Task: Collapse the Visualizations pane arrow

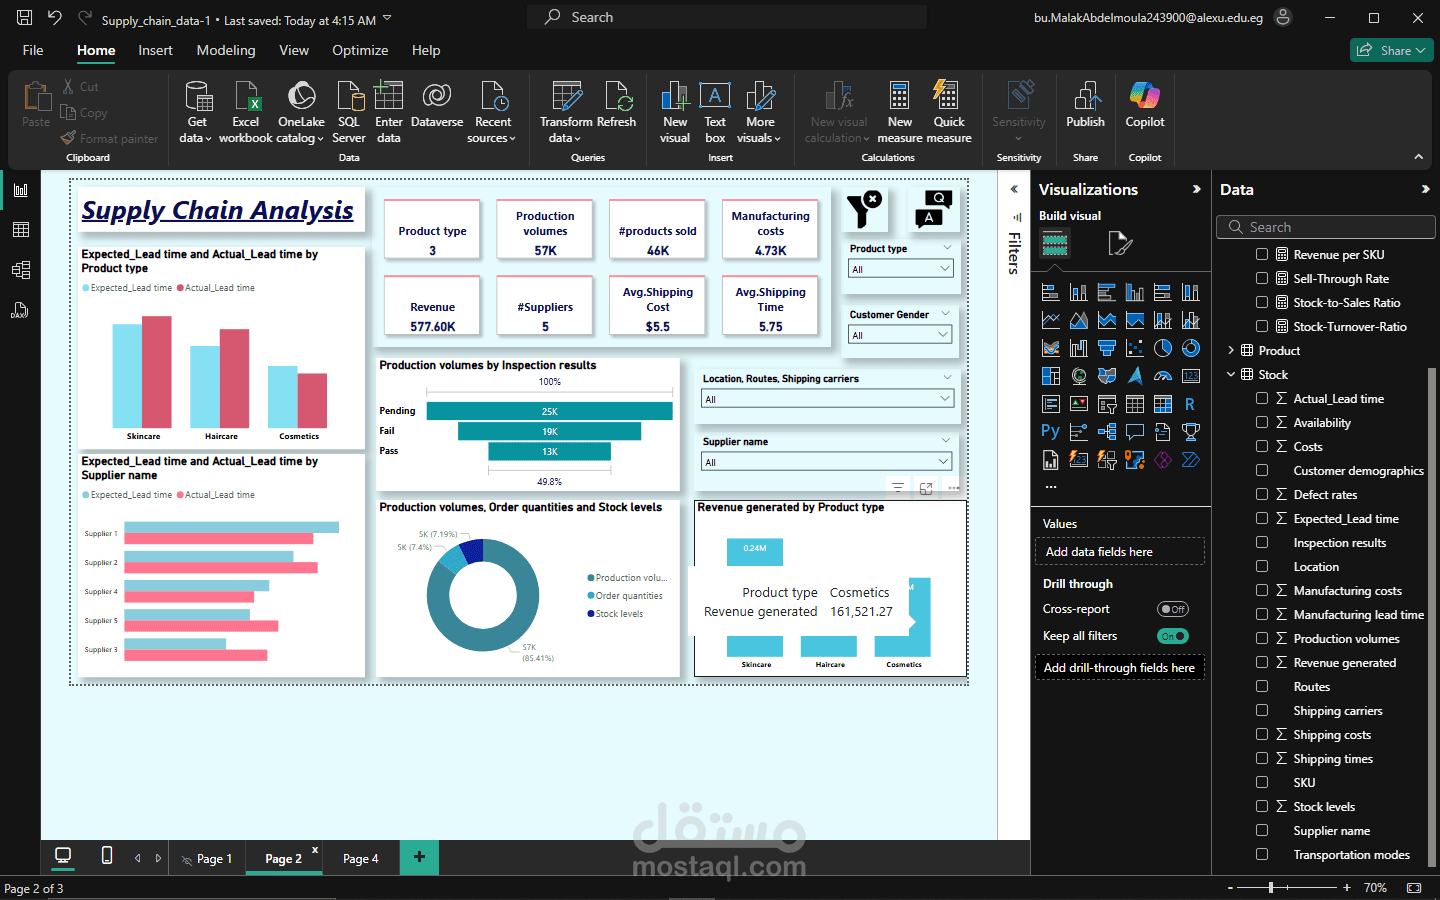Action: click(x=1196, y=189)
